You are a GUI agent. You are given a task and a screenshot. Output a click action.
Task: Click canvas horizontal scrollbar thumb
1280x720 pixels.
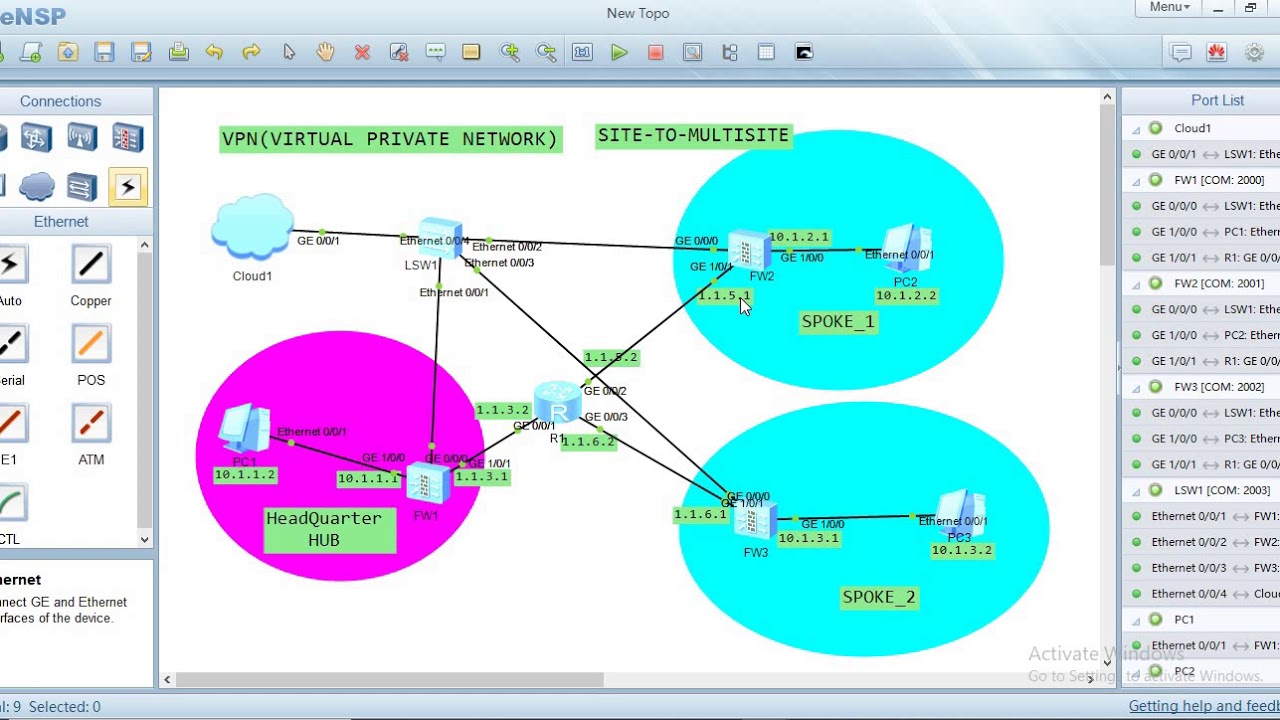[390, 679]
